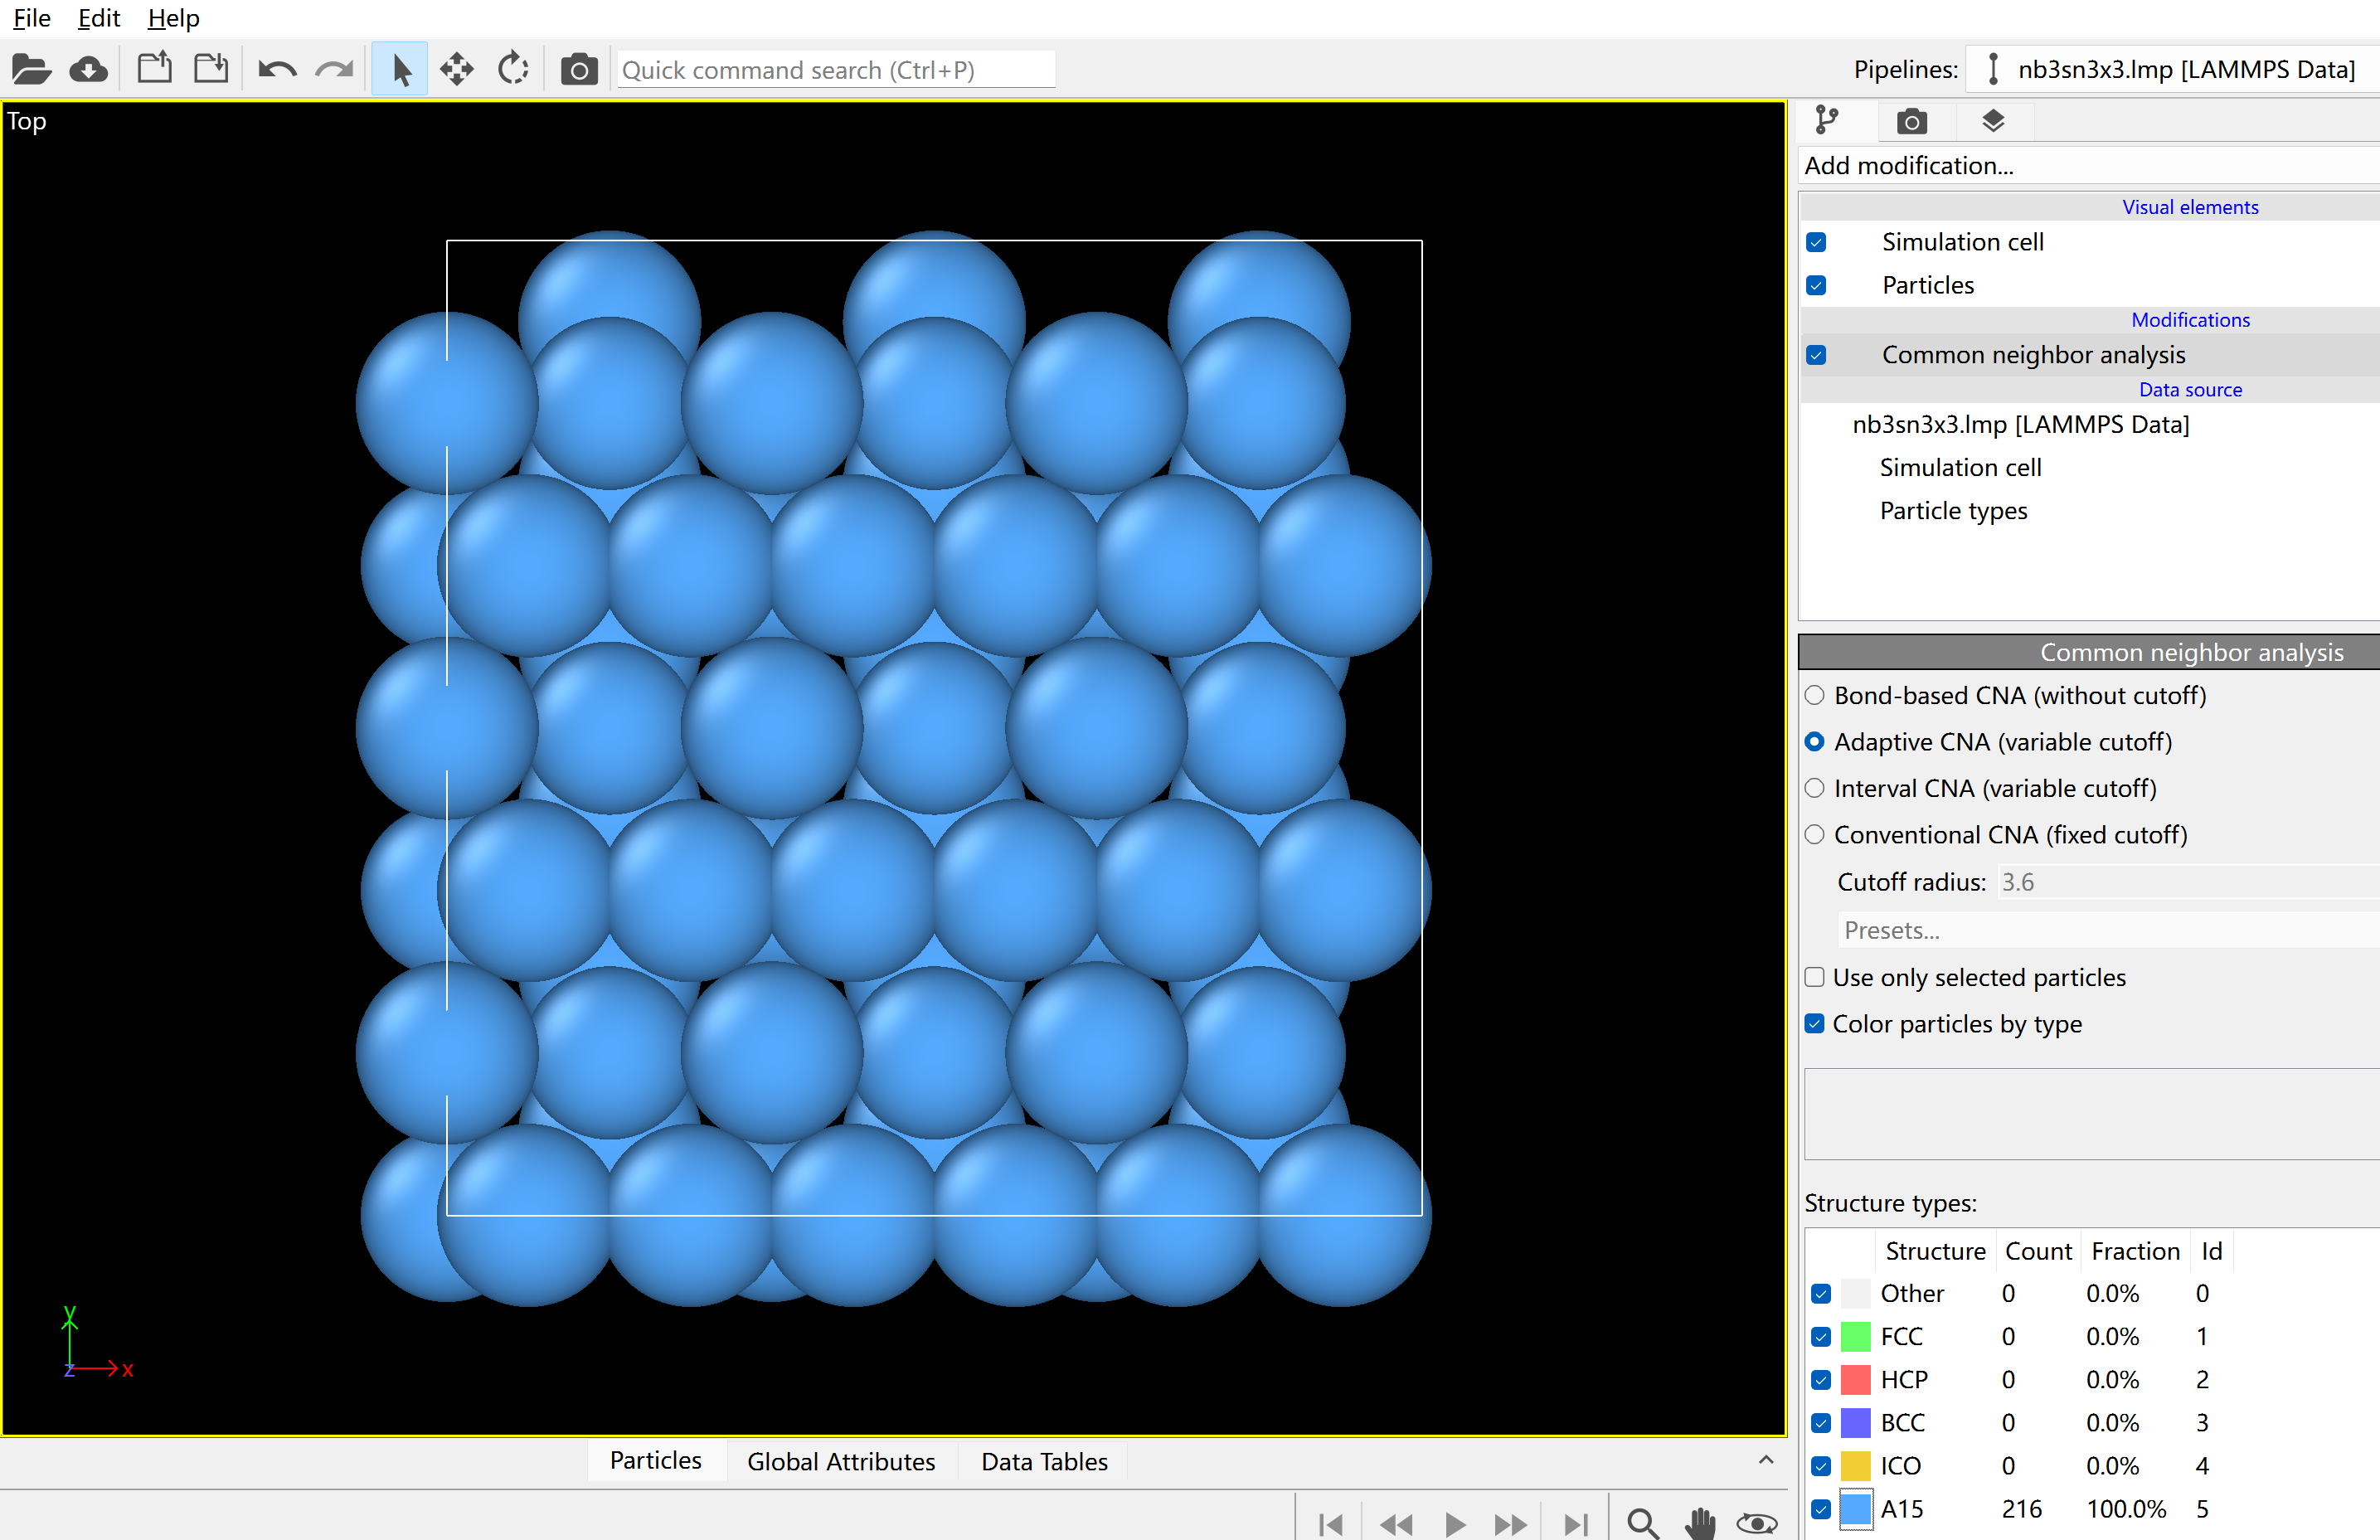Image resolution: width=2380 pixels, height=1540 pixels.
Task: Open the overlays layers tab icon
Action: pyautogui.click(x=1992, y=121)
